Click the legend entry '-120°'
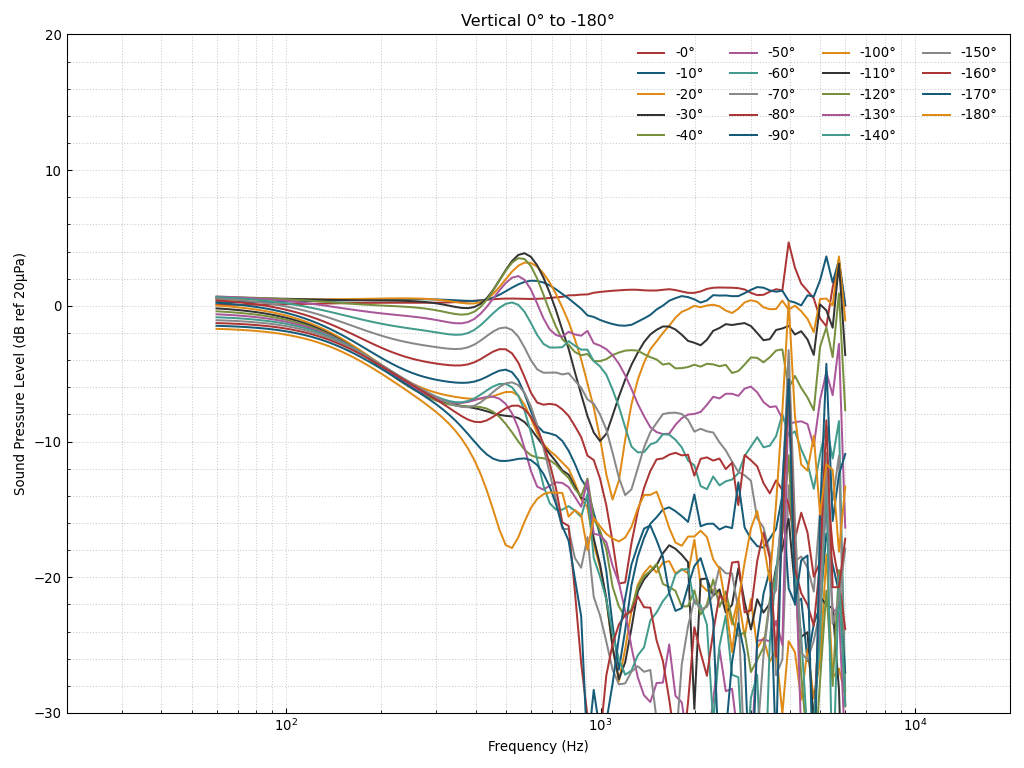Viewport: 1024px width, 768px height. coord(858,94)
